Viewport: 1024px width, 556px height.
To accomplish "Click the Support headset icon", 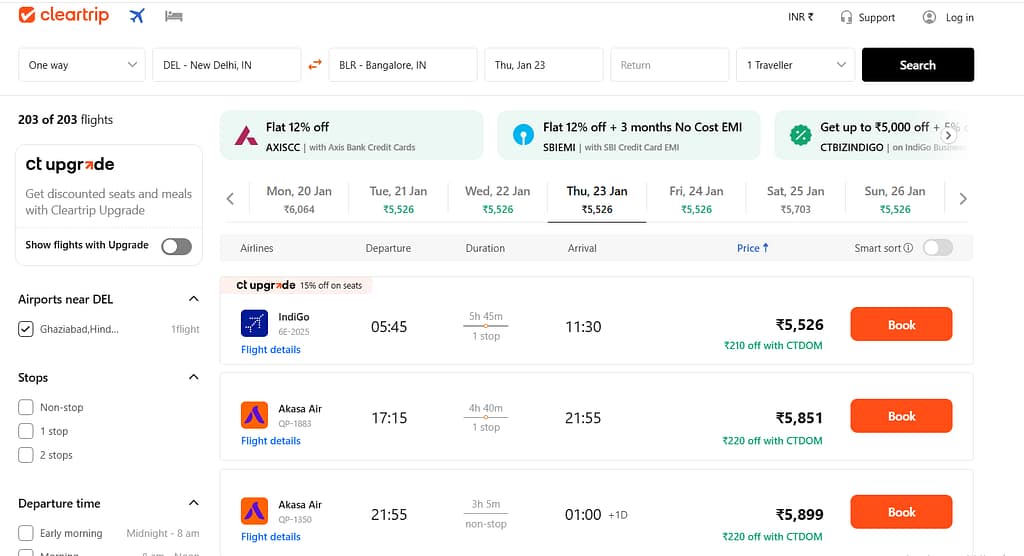I will [x=846, y=18].
